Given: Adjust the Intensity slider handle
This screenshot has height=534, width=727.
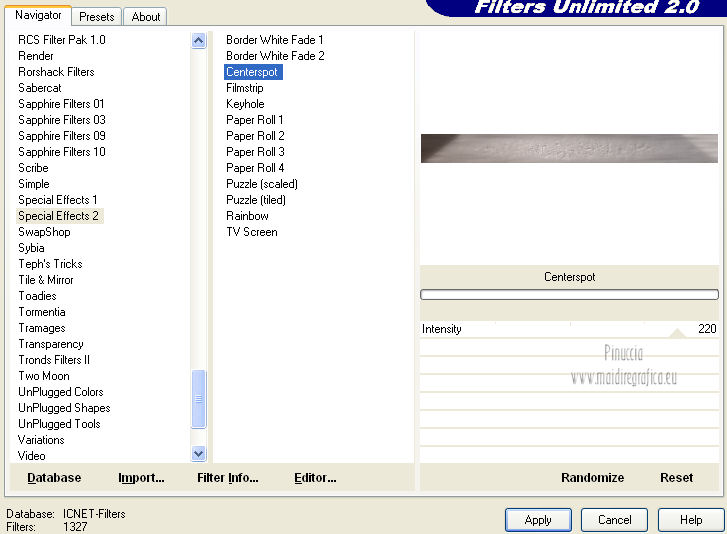Looking at the screenshot, I should tap(677, 332).
